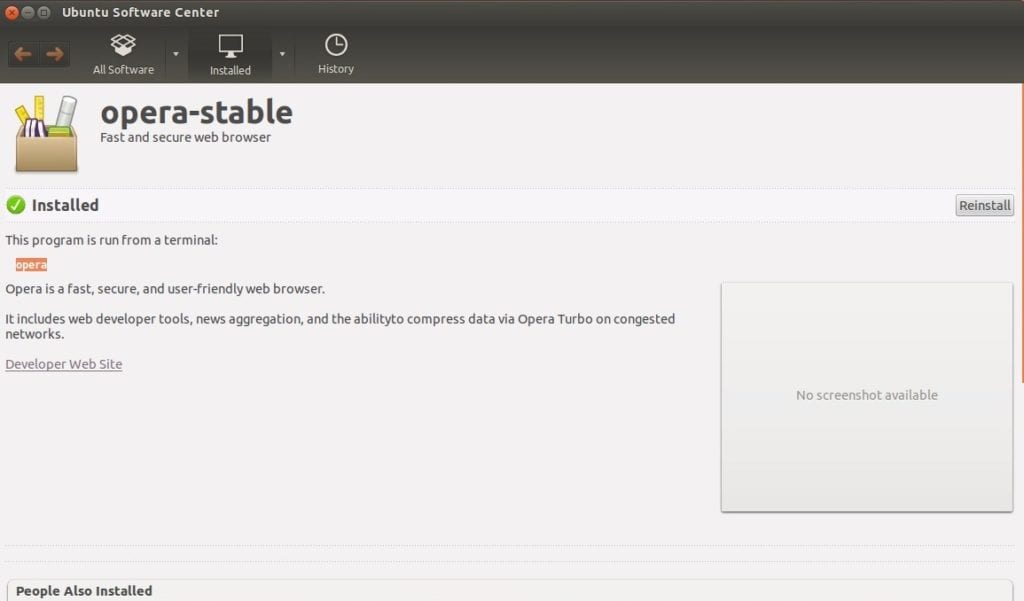Open the Developer Web Site link
1024x601 pixels.
pos(64,364)
